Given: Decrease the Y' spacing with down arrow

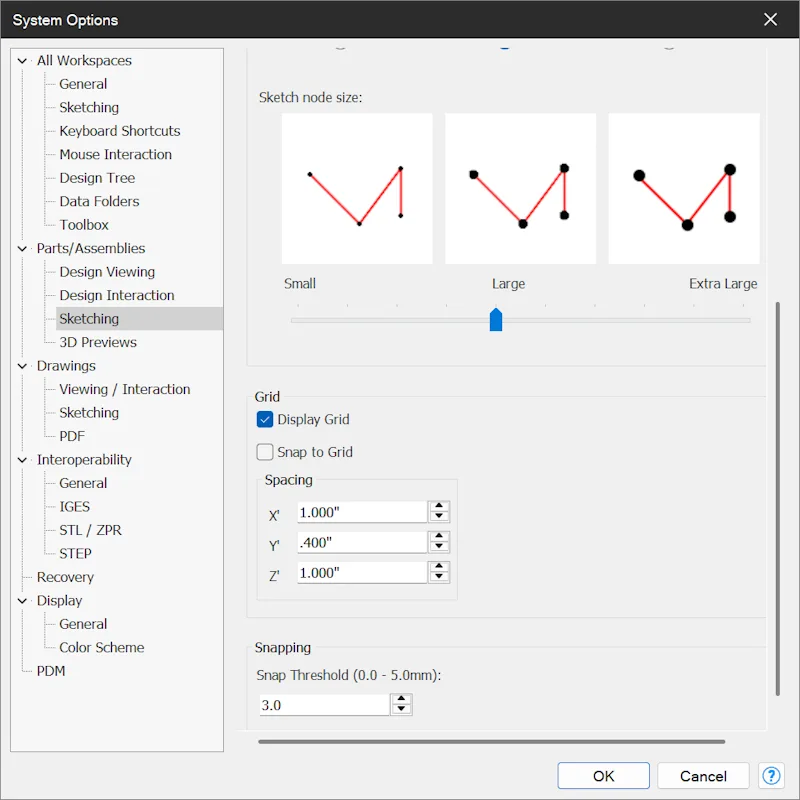Looking at the screenshot, I should (439, 546).
